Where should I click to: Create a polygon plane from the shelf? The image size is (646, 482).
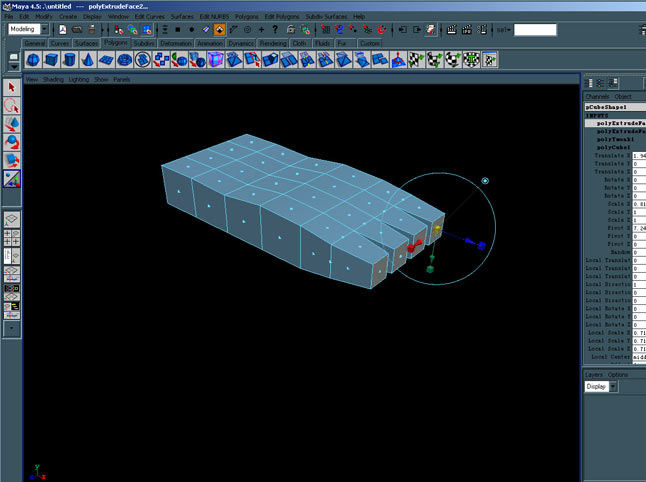point(106,60)
